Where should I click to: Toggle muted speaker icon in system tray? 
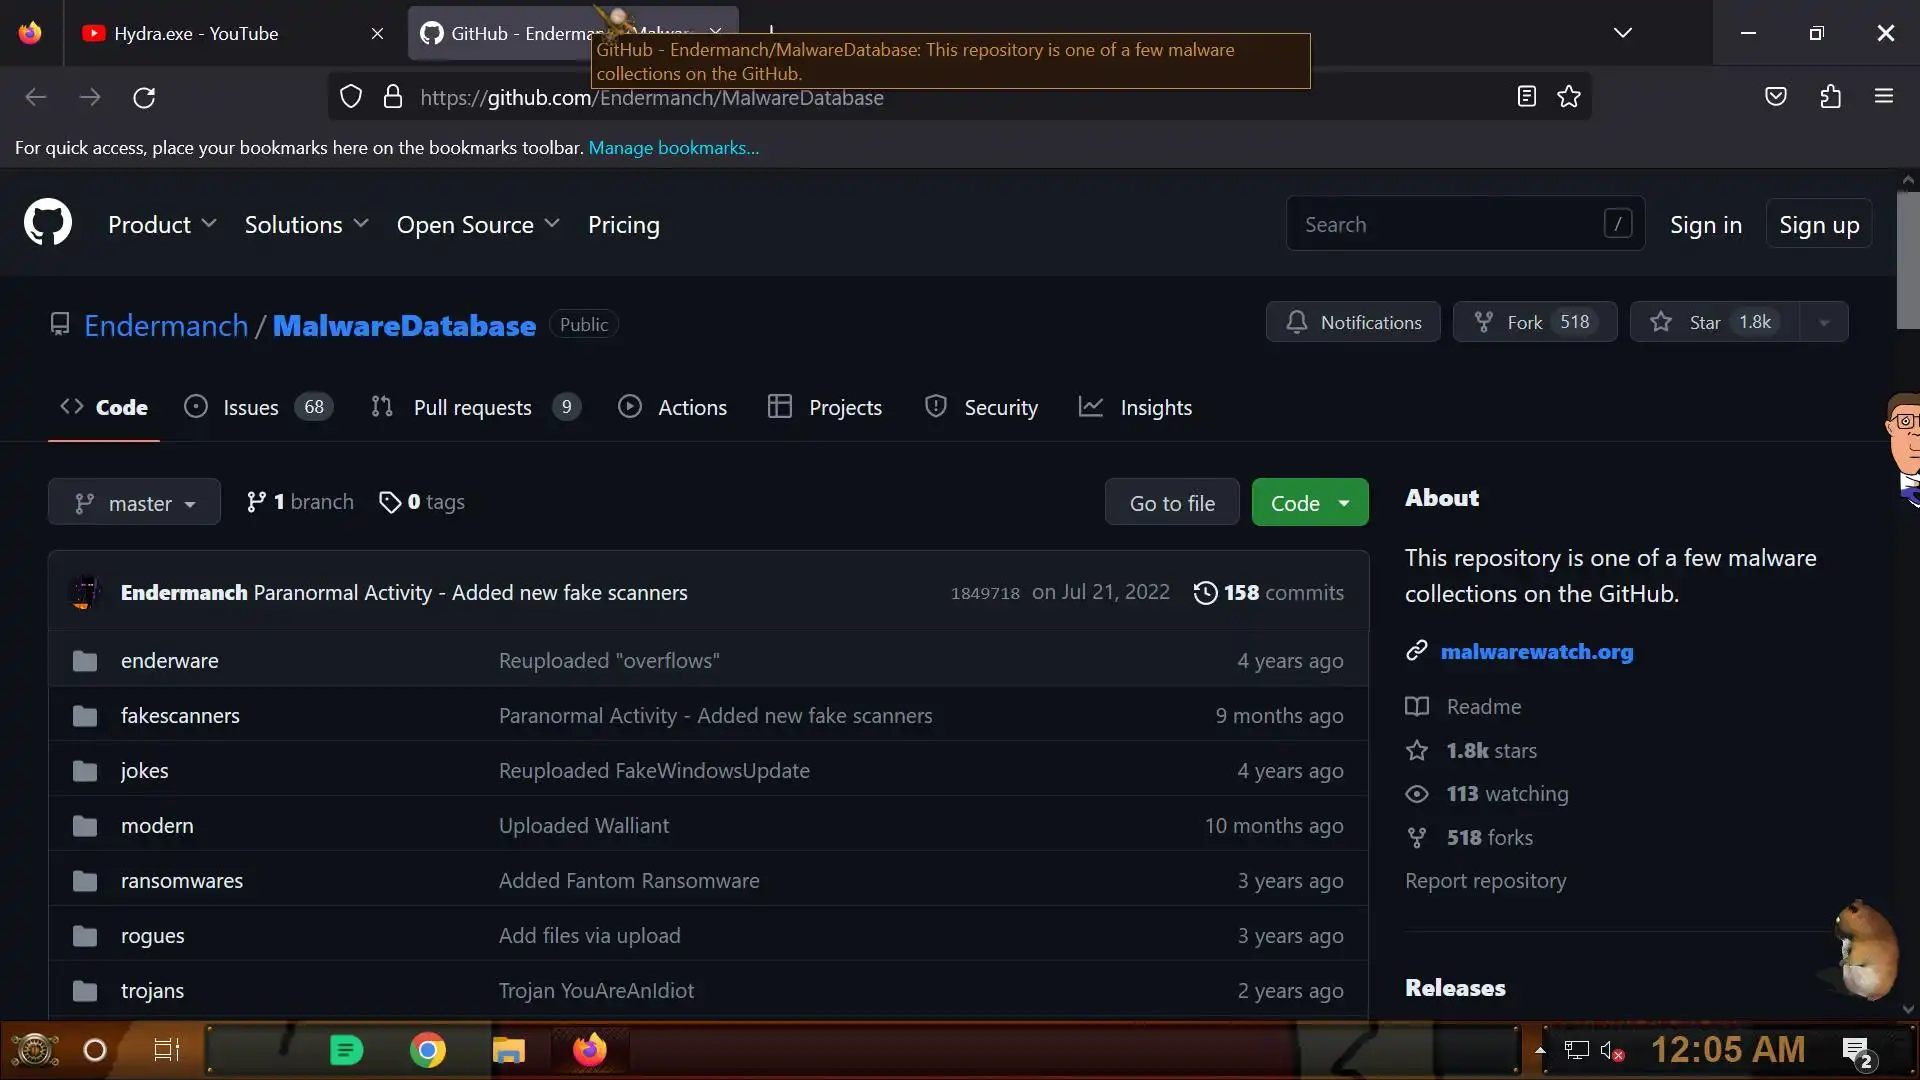(x=1611, y=1050)
